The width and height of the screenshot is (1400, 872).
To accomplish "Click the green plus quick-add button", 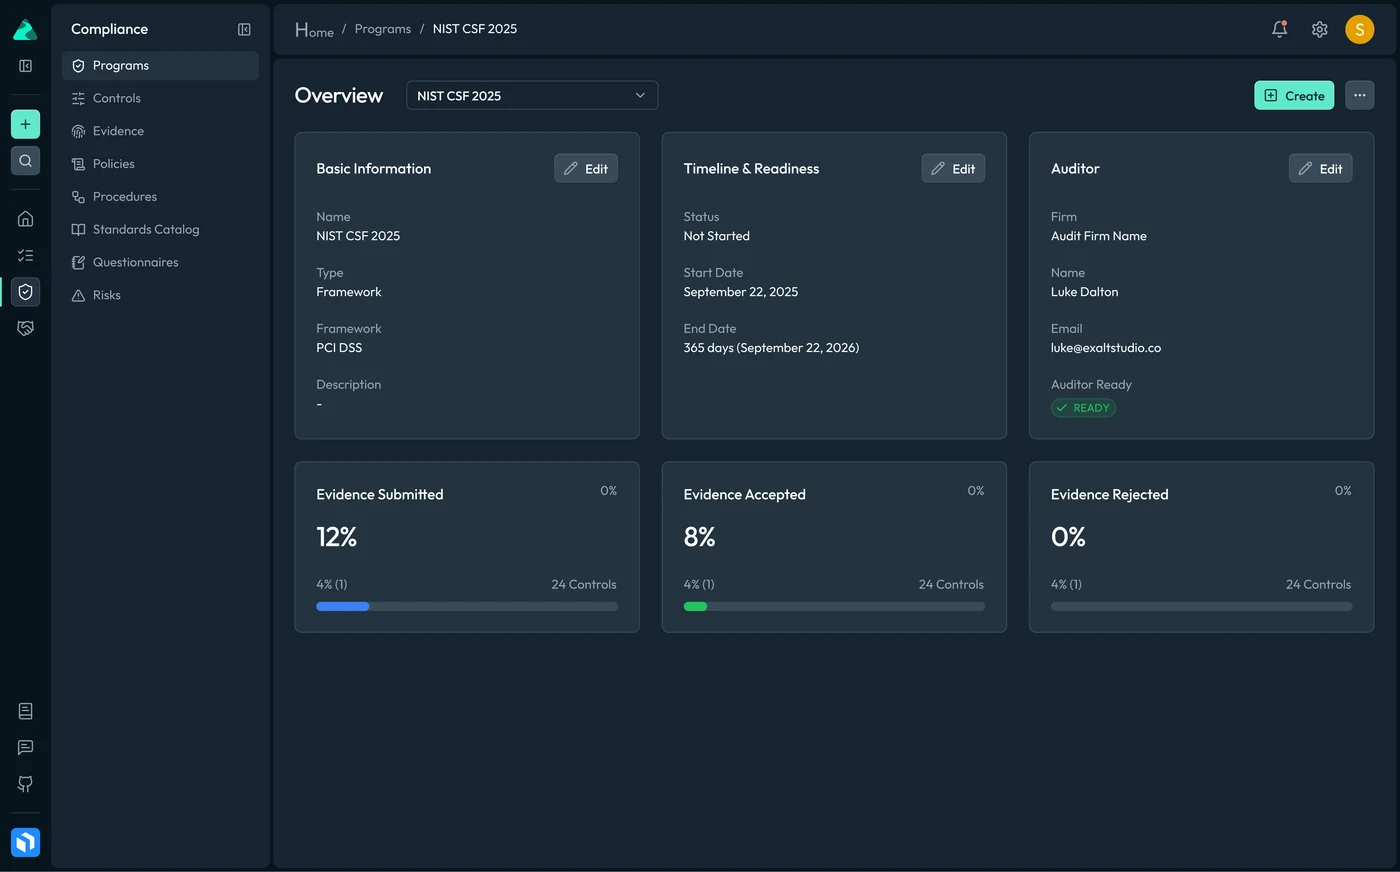I will [25, 124].
